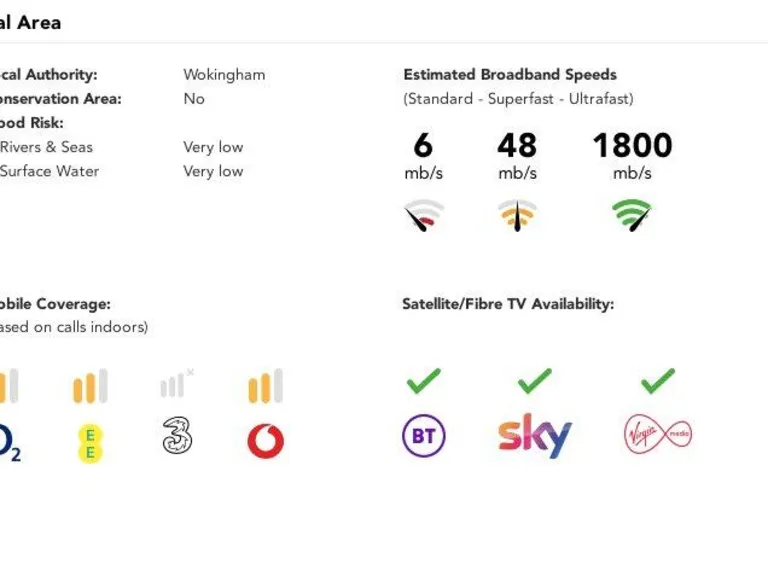
Task: Click the orange superfast speed gauge icon
Action: 517,215
